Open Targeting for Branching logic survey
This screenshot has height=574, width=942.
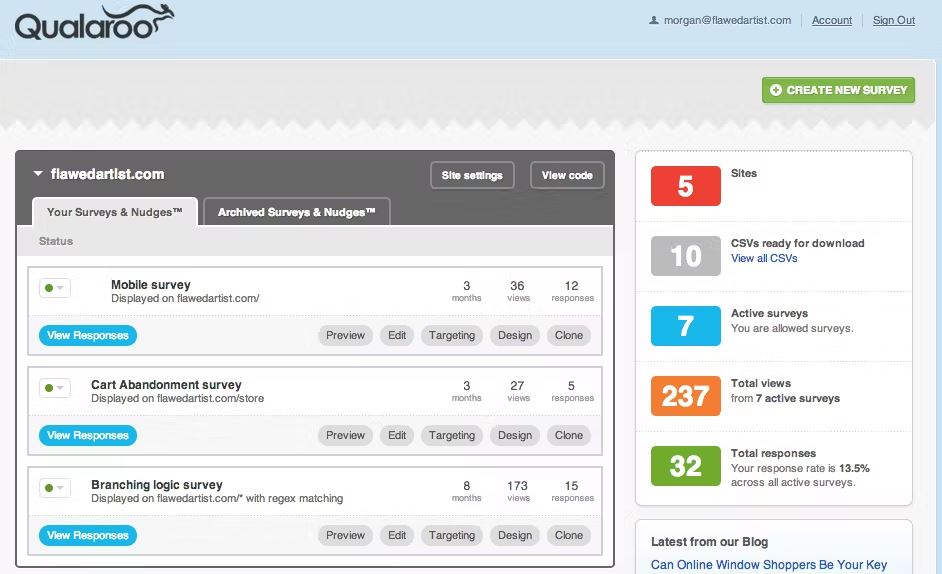click(452, 536)
